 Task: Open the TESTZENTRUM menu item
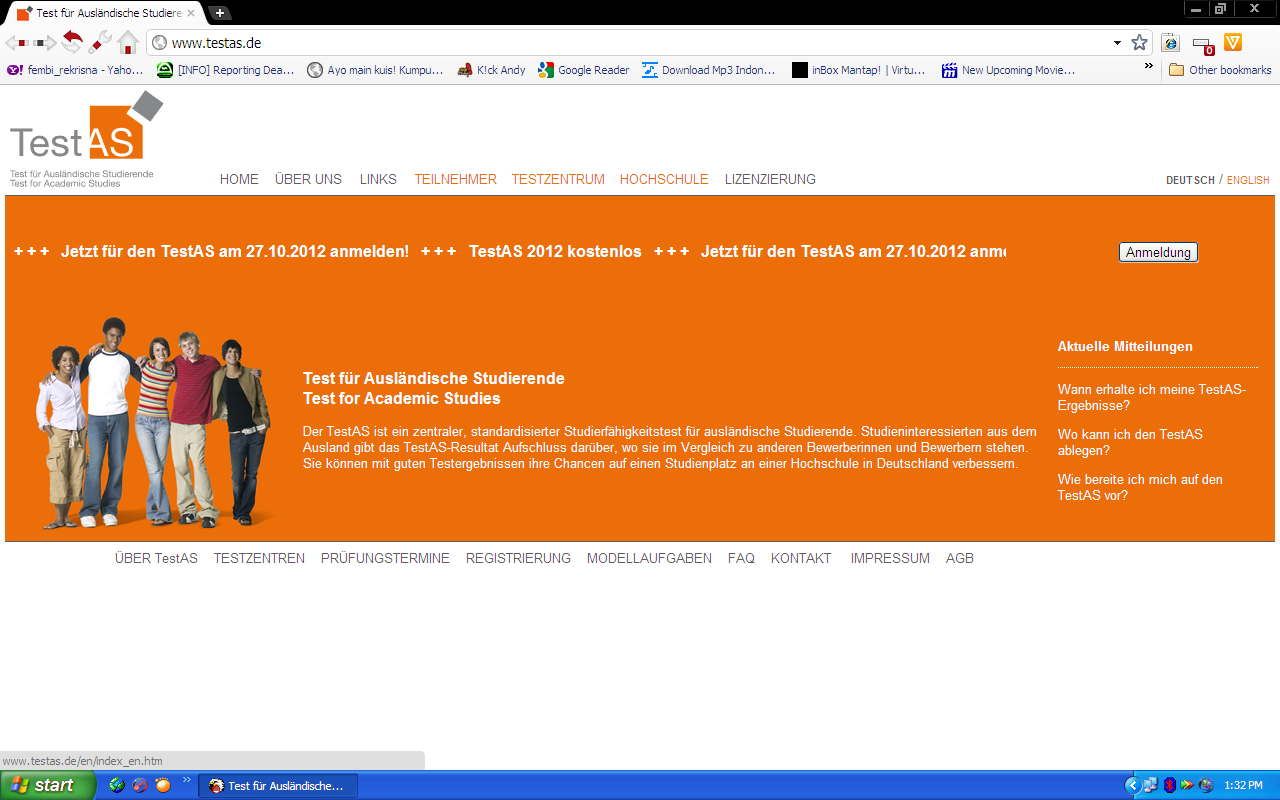pyautogui.click(x=558, y=180)
